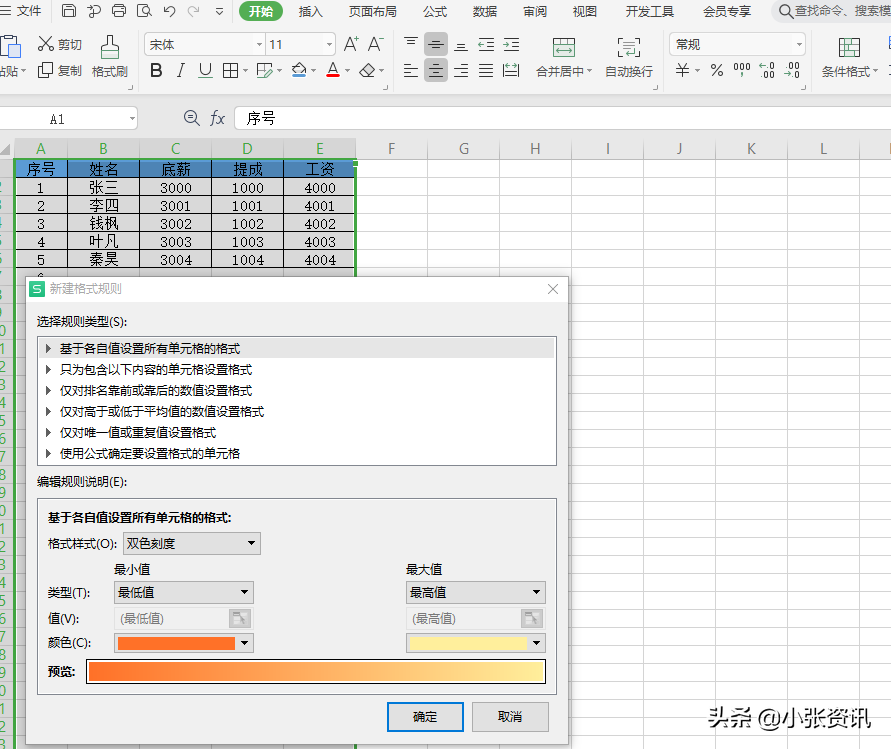Switch to the 插入 tab
The height and width of the screenshot is (749, 891).
(310, 11)
